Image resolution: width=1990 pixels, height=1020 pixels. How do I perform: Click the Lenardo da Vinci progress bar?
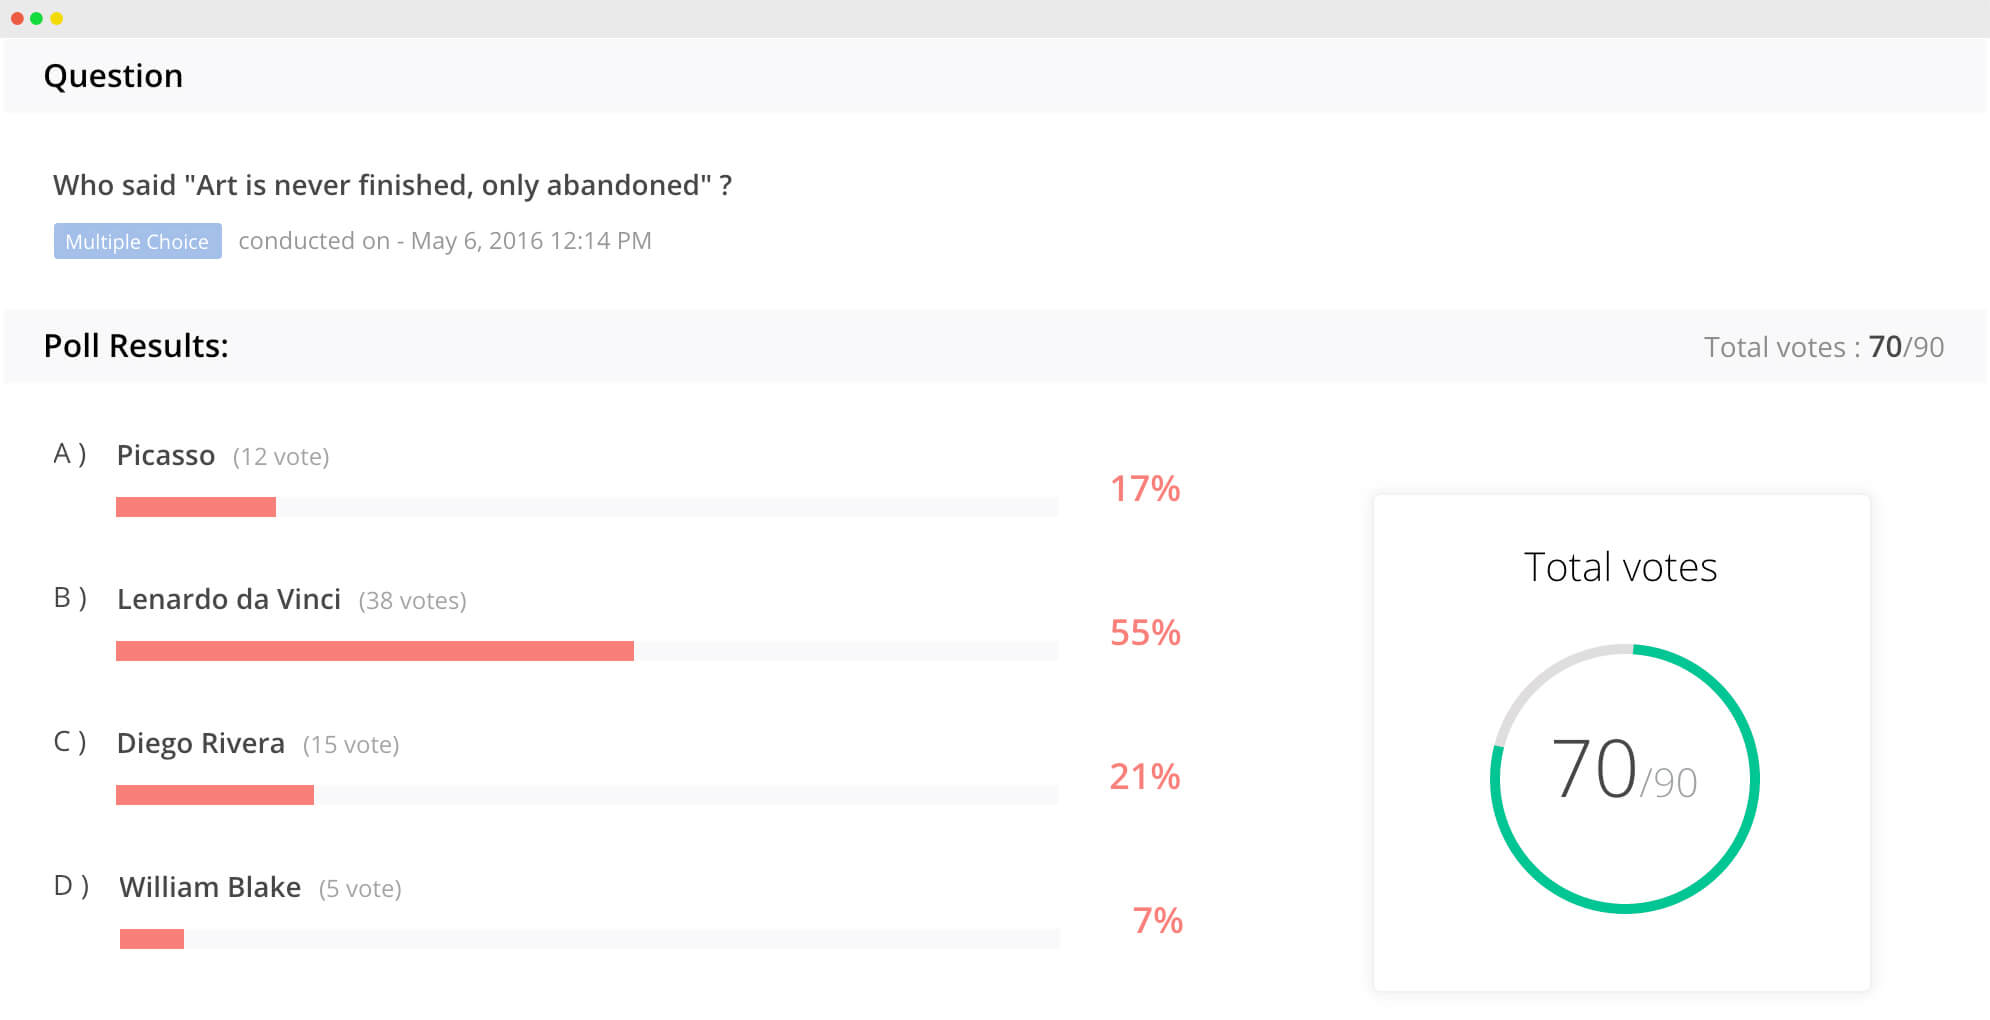pyautogui.click(x=586, y=651)
